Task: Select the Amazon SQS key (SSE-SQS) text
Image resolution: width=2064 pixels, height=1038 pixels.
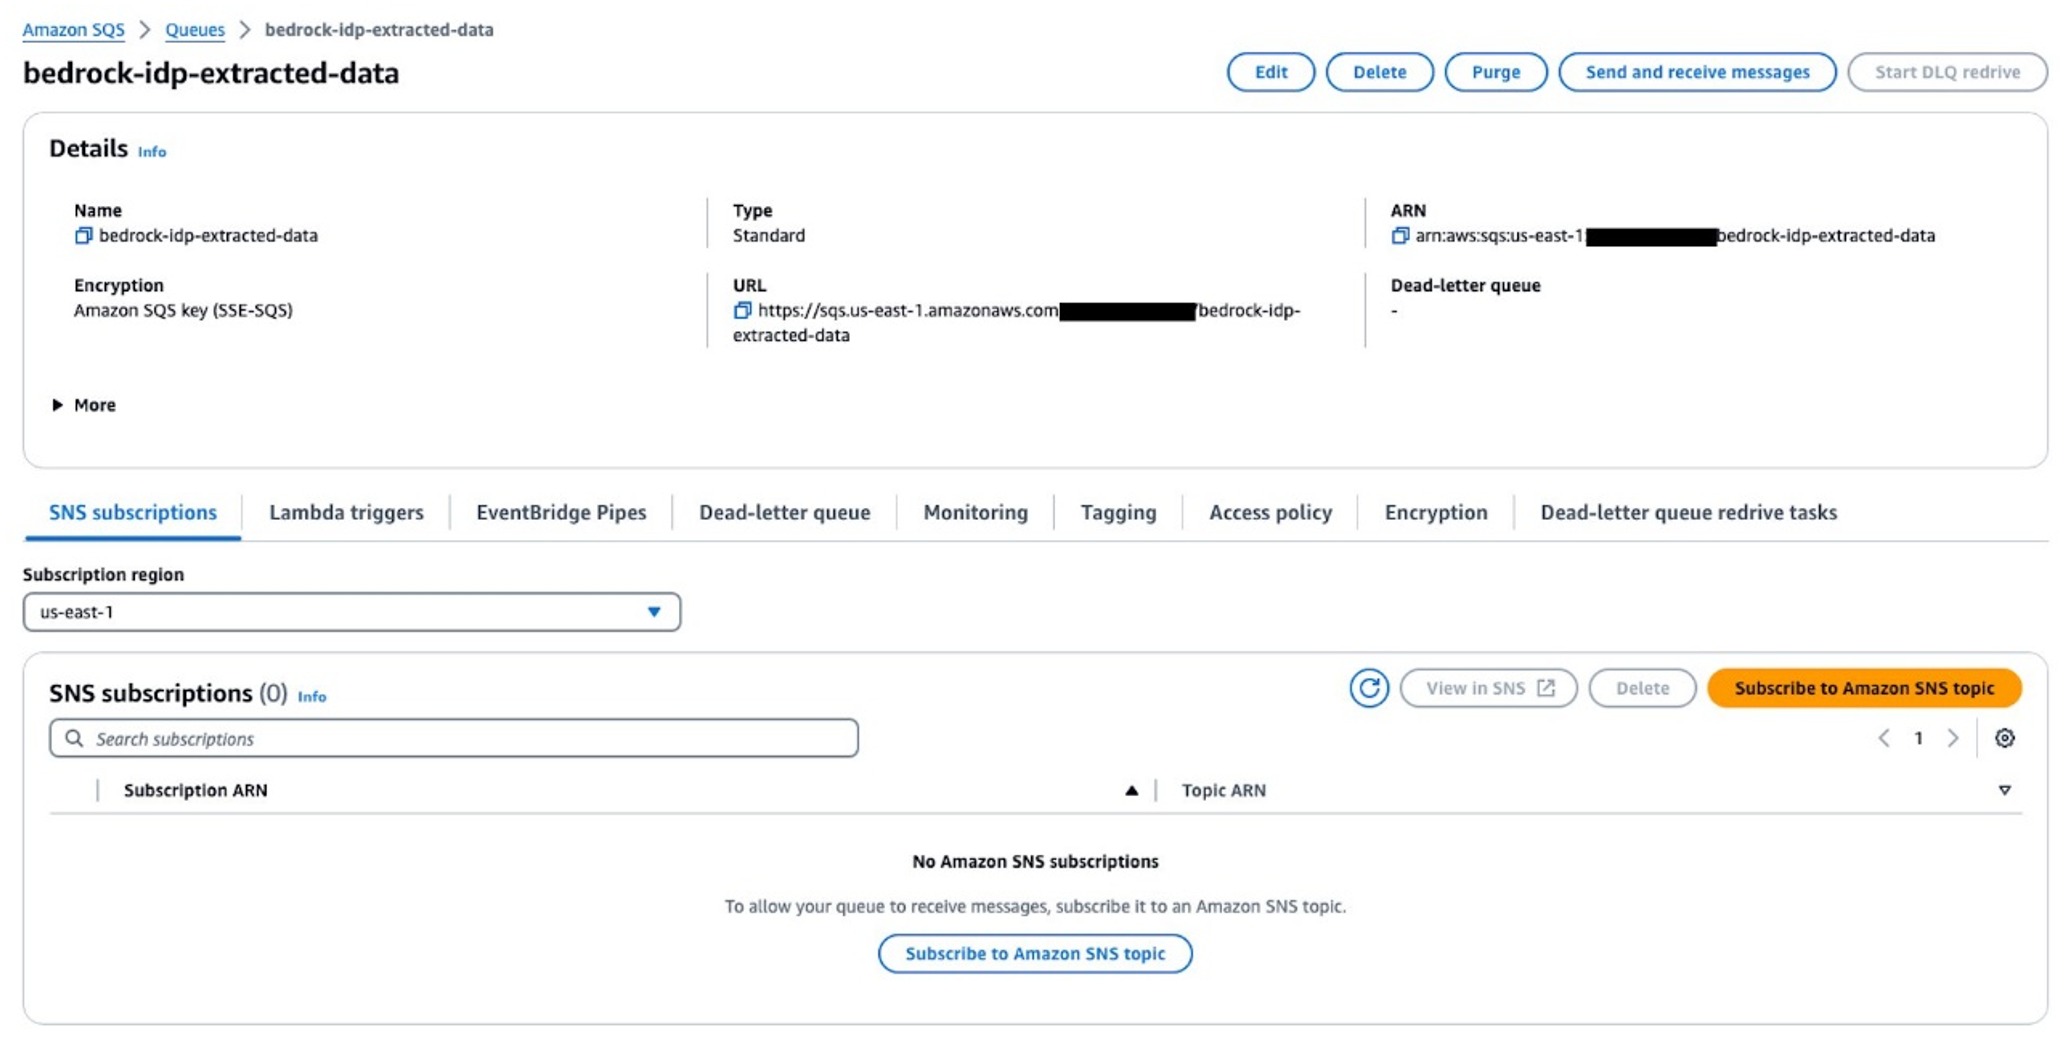Action: 183,310
